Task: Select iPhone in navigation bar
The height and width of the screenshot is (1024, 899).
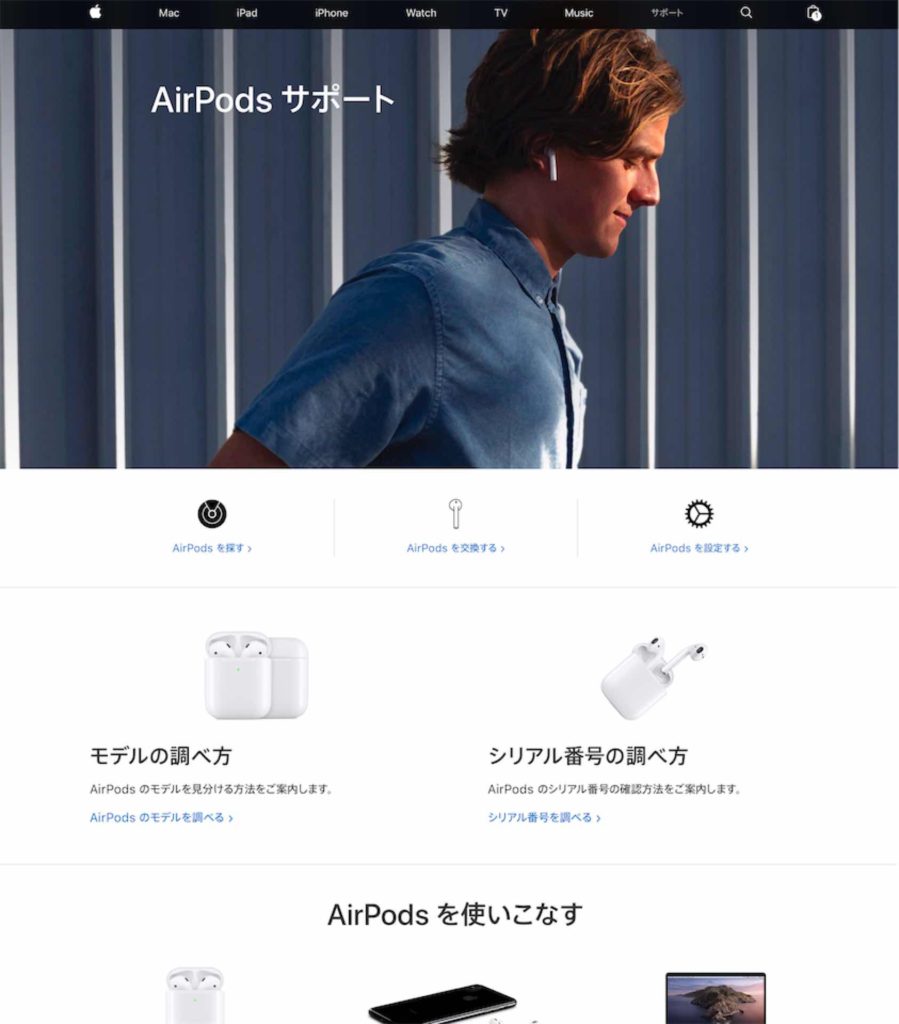Action: (x=331, y=12)
